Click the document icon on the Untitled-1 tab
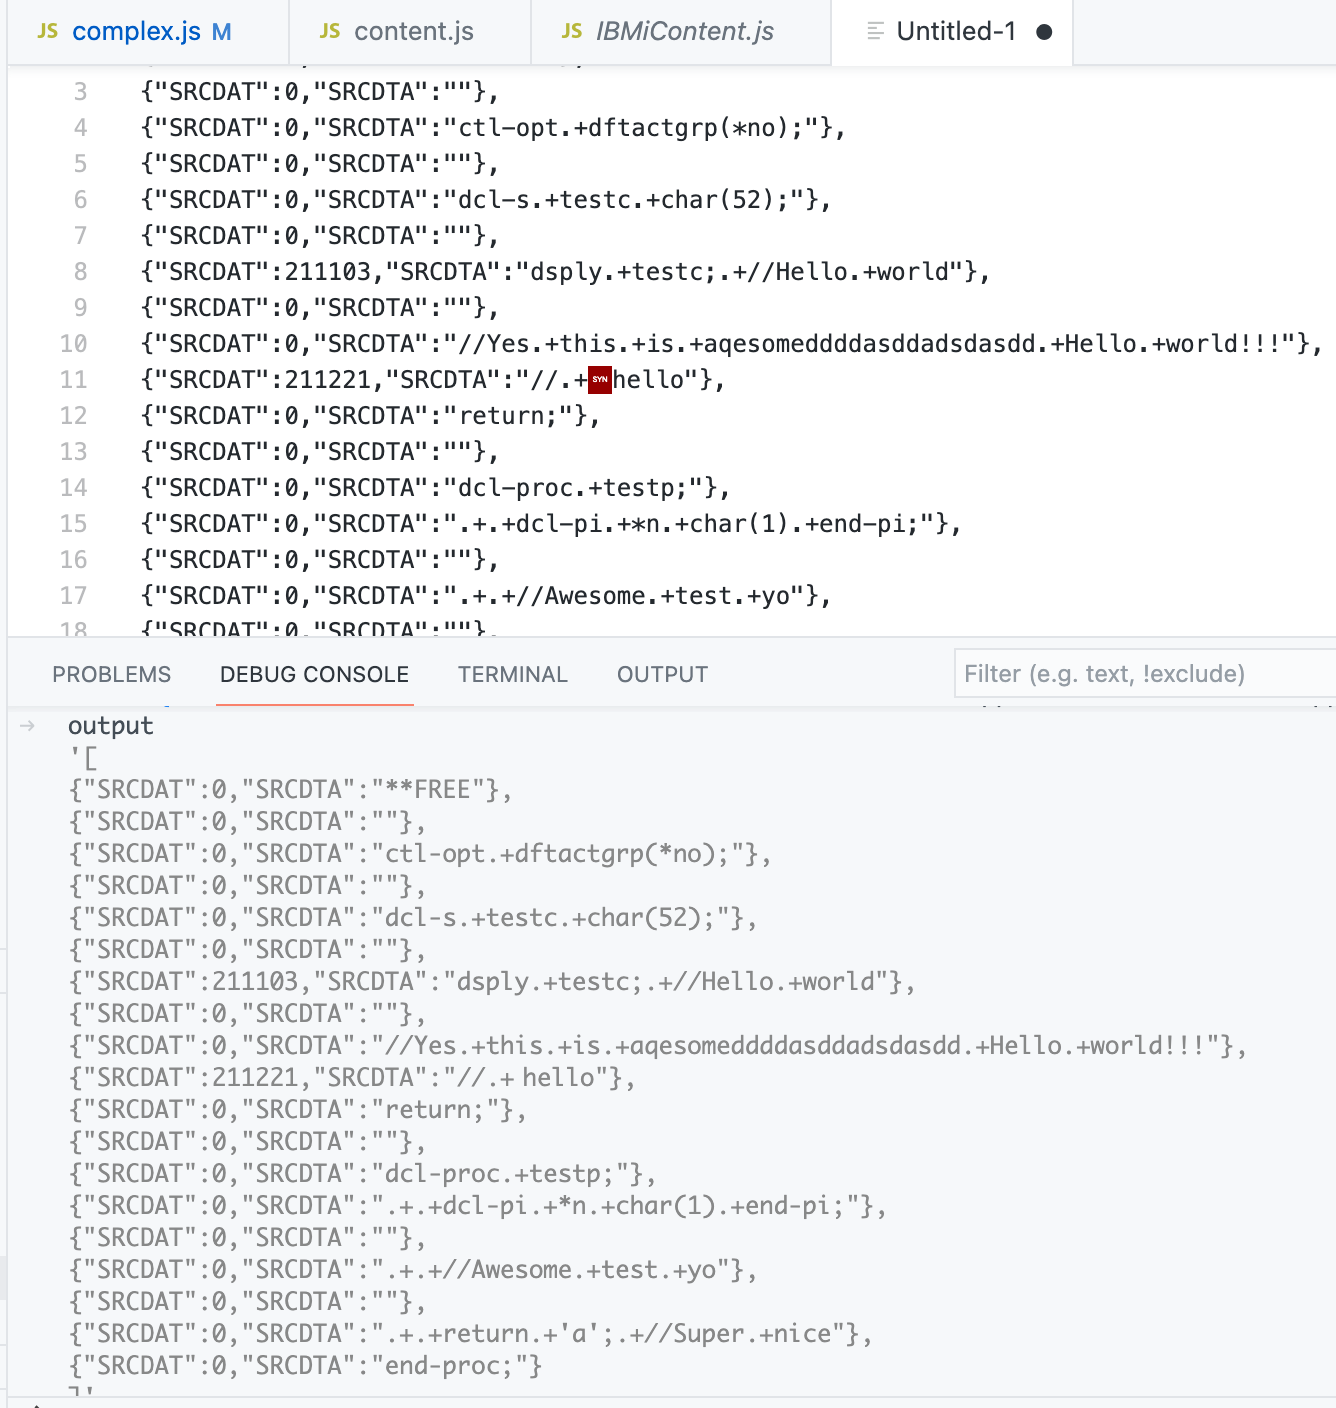The height and width of the screenshot is (1408, 1336). pos(875,31)
